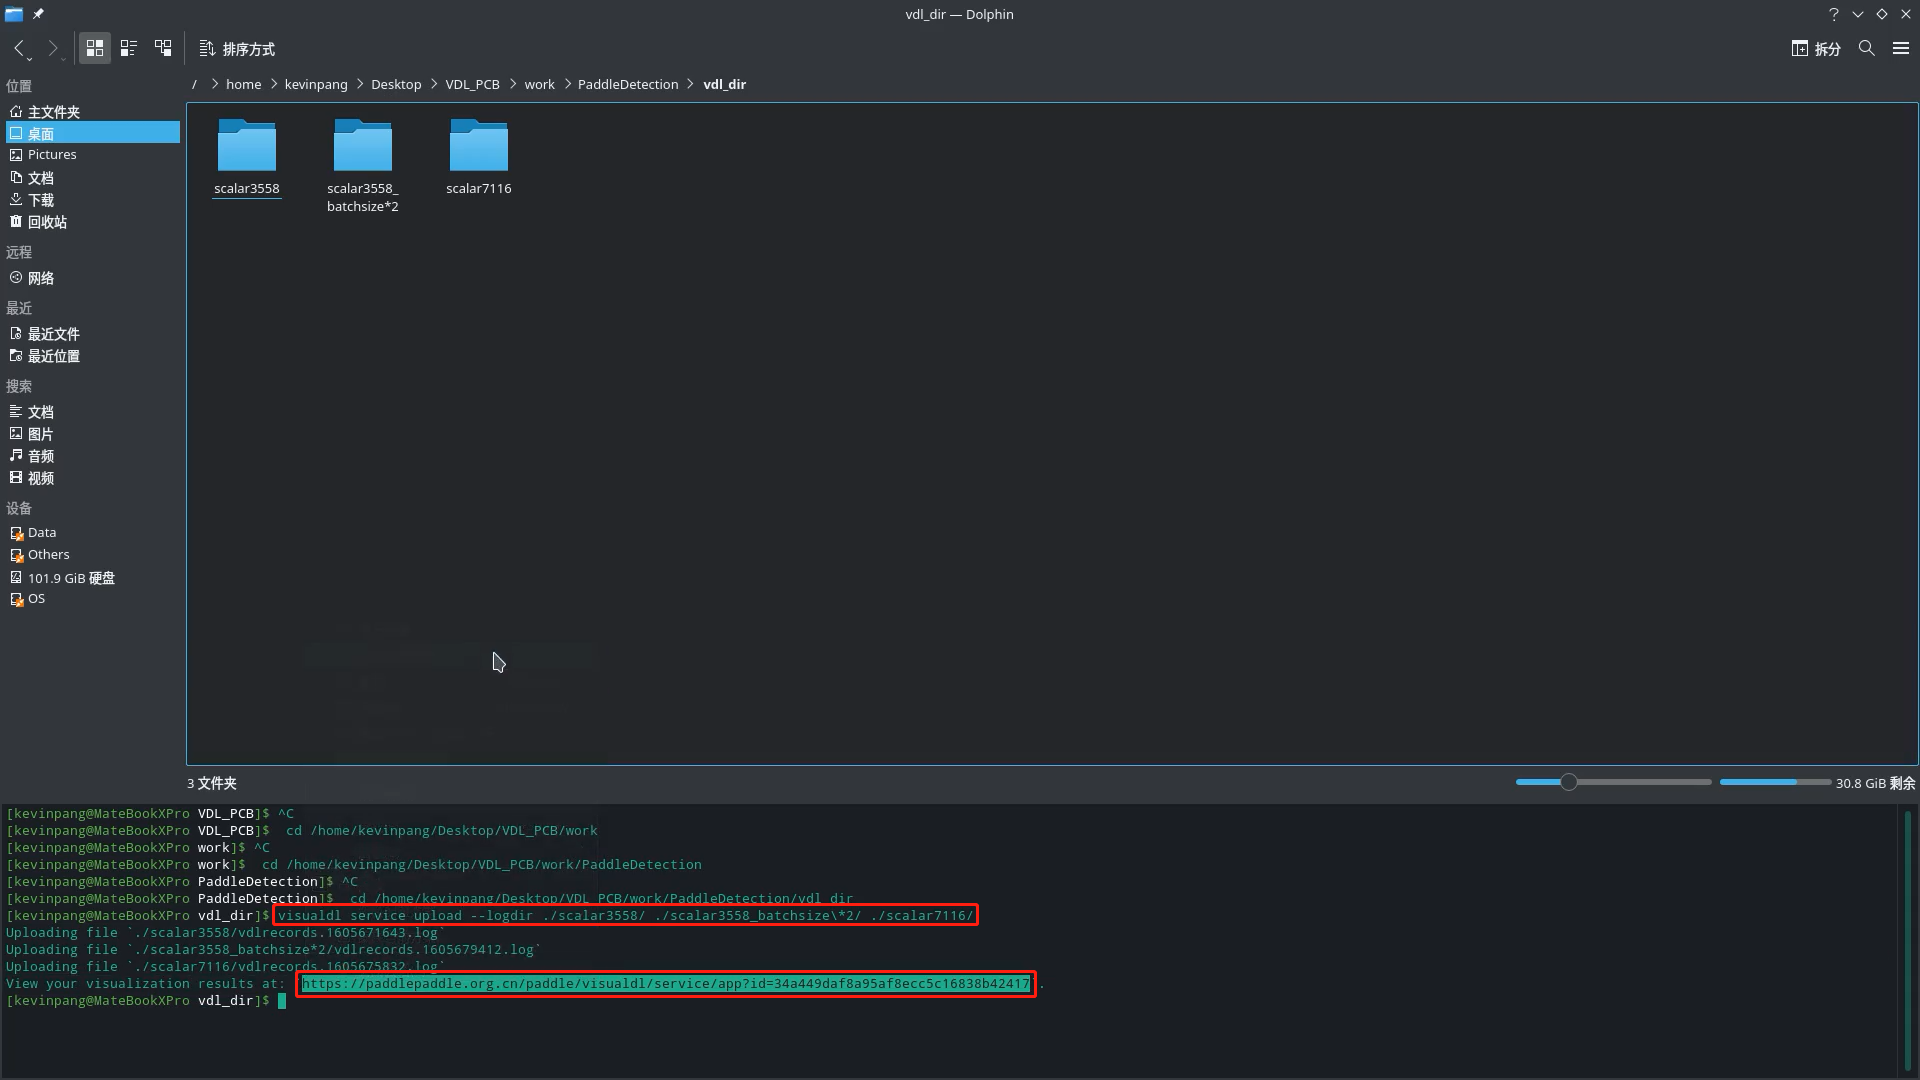Open 回收站 trash entry in sidebar
This screenshot has height=1080, width=1920.
click(47, 221)
